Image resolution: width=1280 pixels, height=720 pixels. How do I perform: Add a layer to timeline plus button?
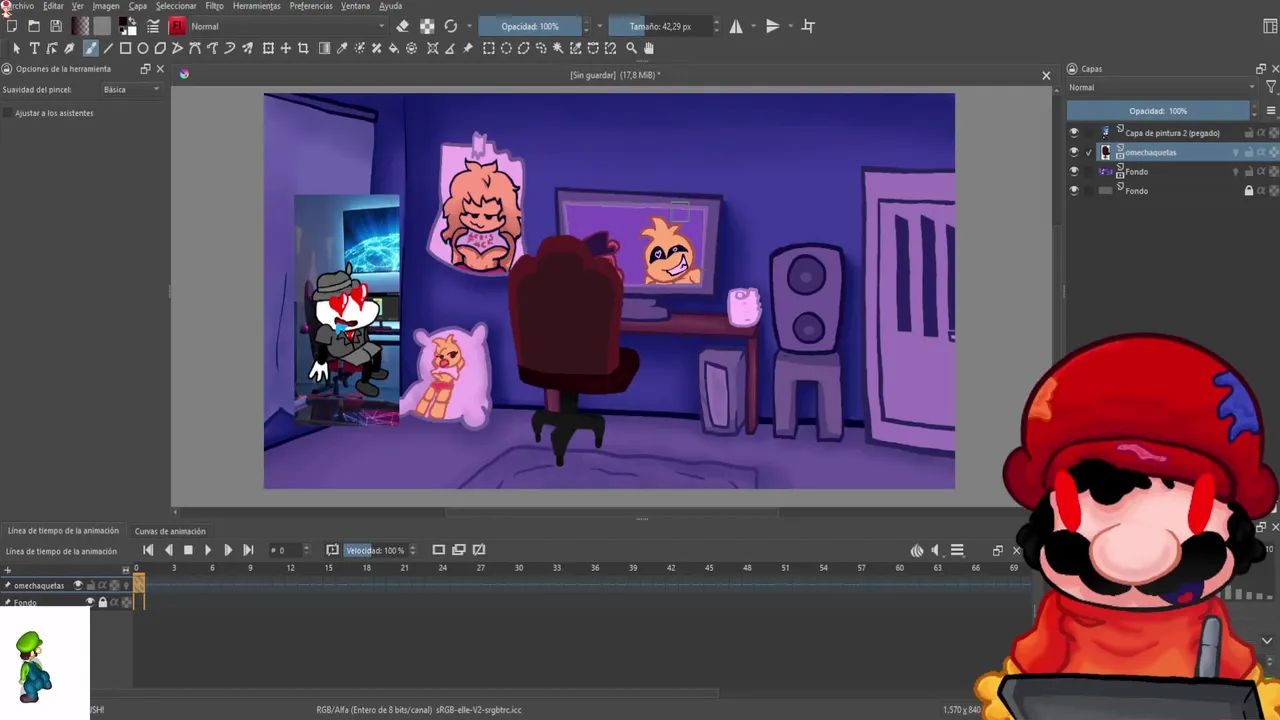click(8, 570)
